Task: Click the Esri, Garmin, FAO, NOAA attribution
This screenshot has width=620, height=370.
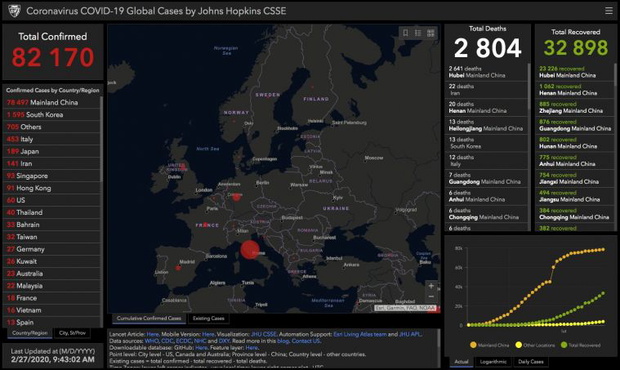Action: point(405,308)
